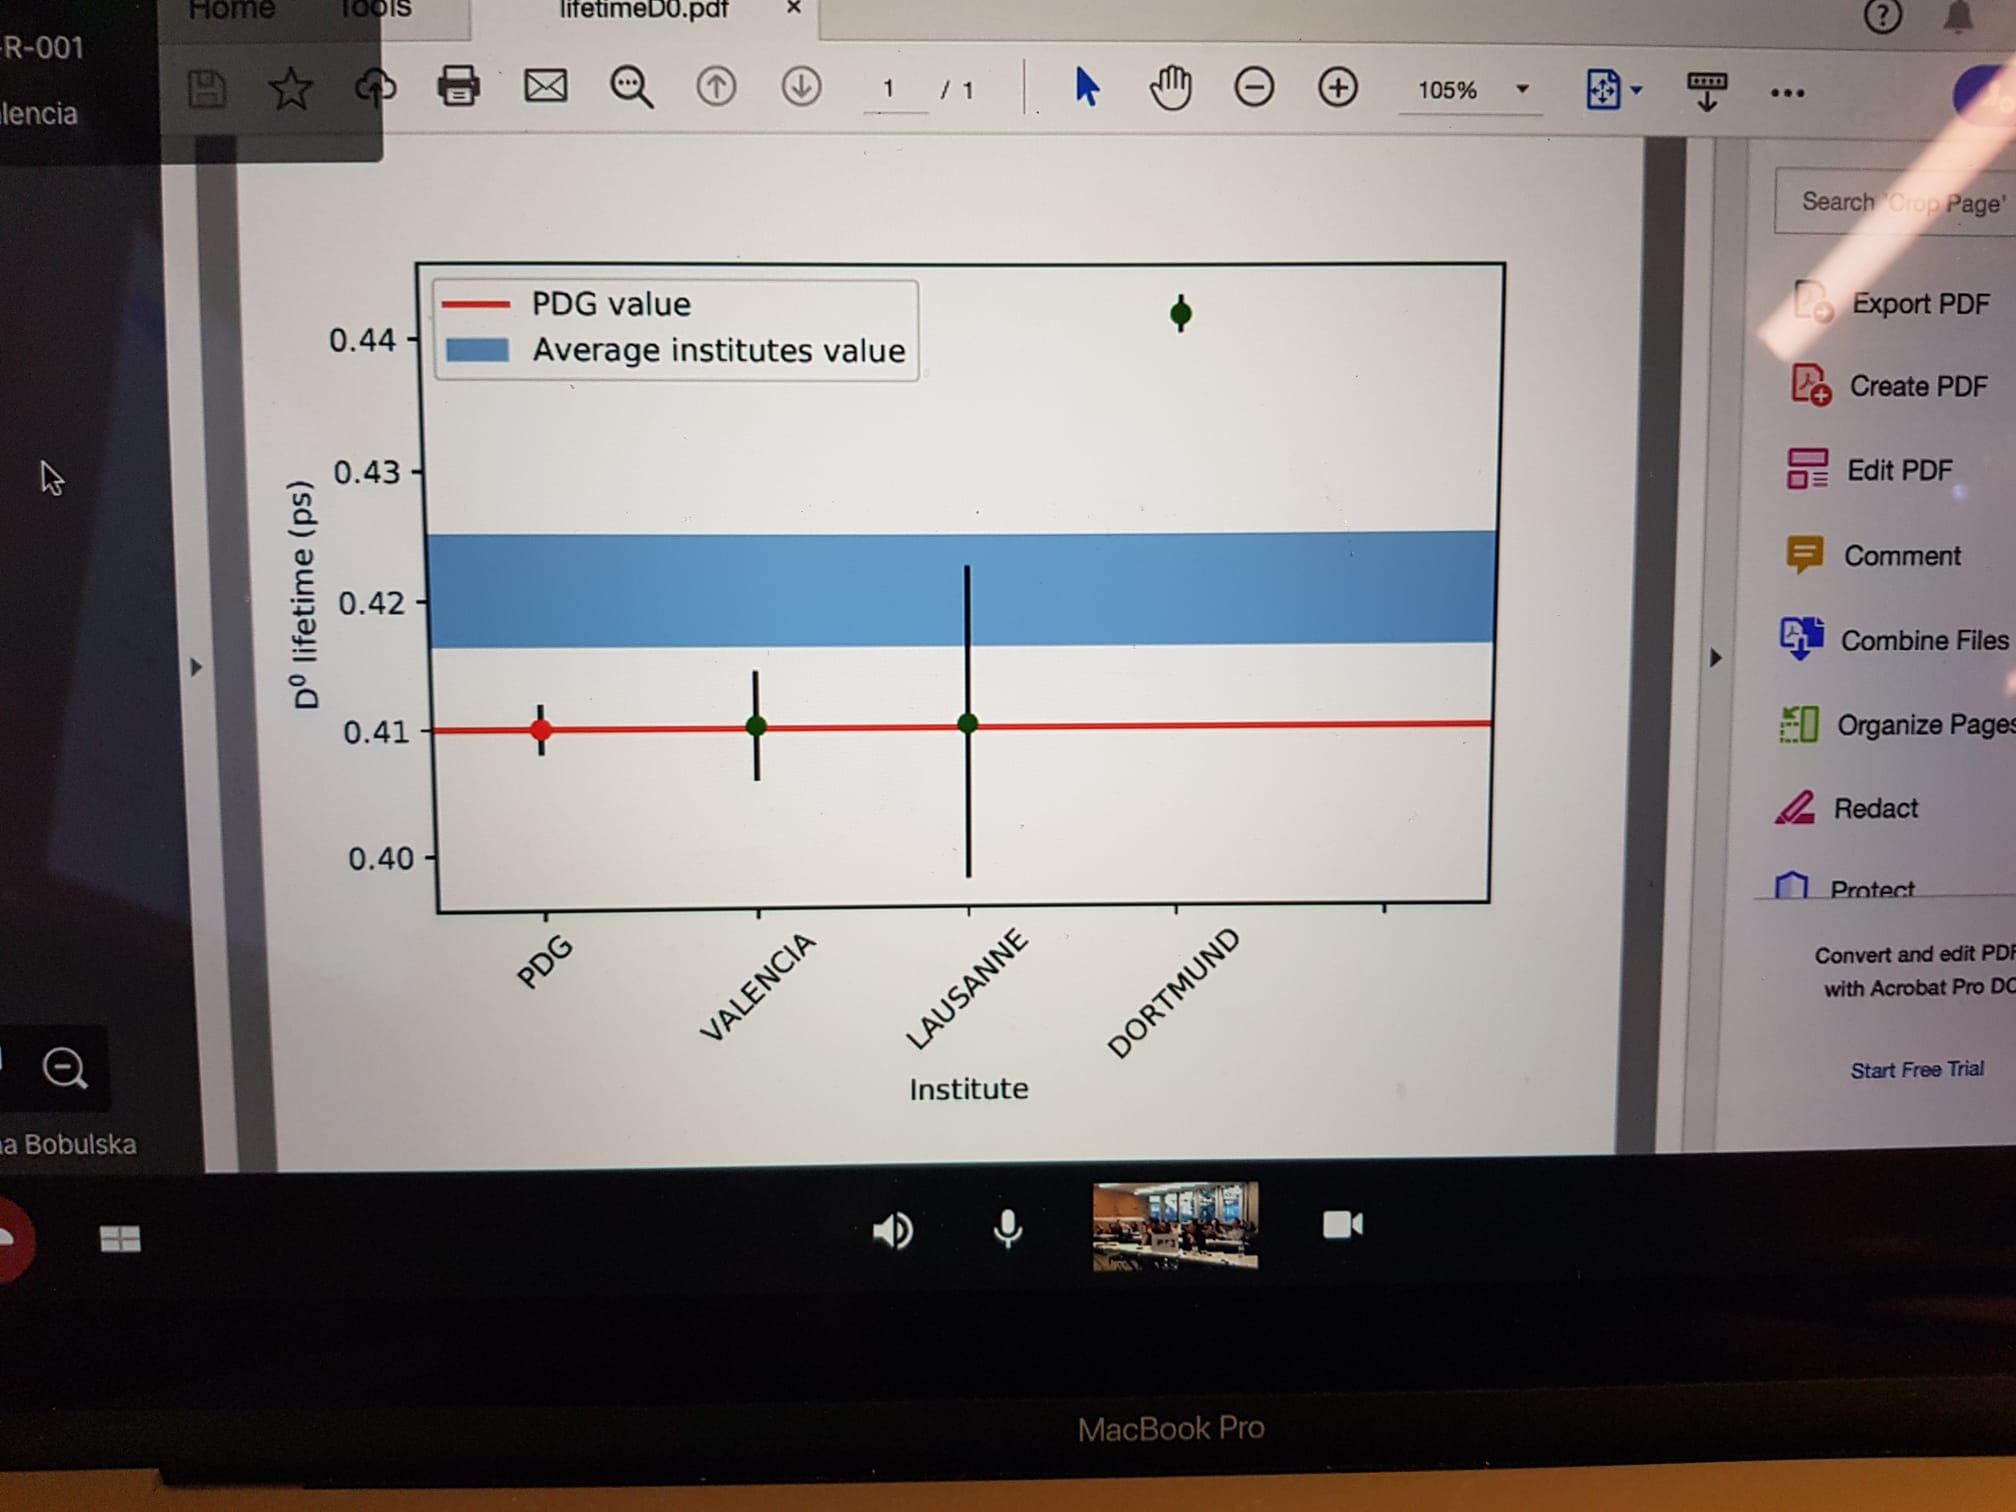
Task: Send file by email envelope icon
Action: (545, 86)
